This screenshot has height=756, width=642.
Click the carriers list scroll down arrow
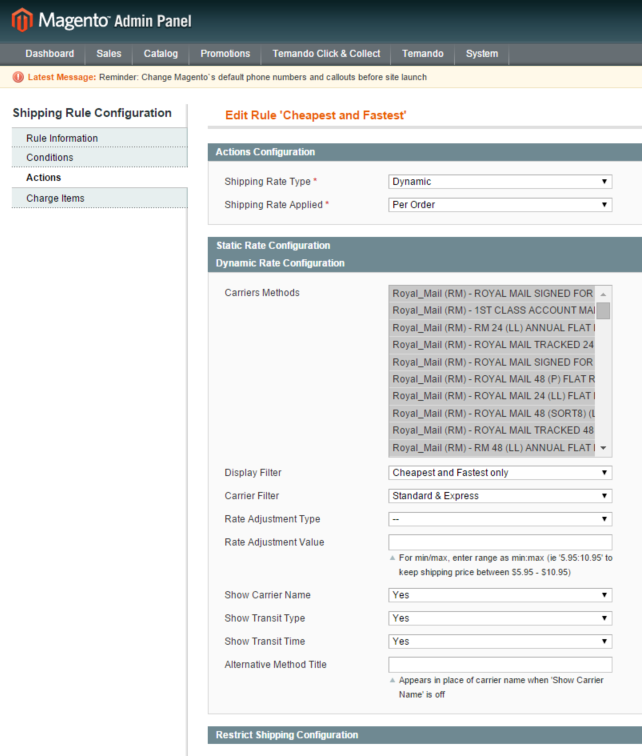click(603, 448)
